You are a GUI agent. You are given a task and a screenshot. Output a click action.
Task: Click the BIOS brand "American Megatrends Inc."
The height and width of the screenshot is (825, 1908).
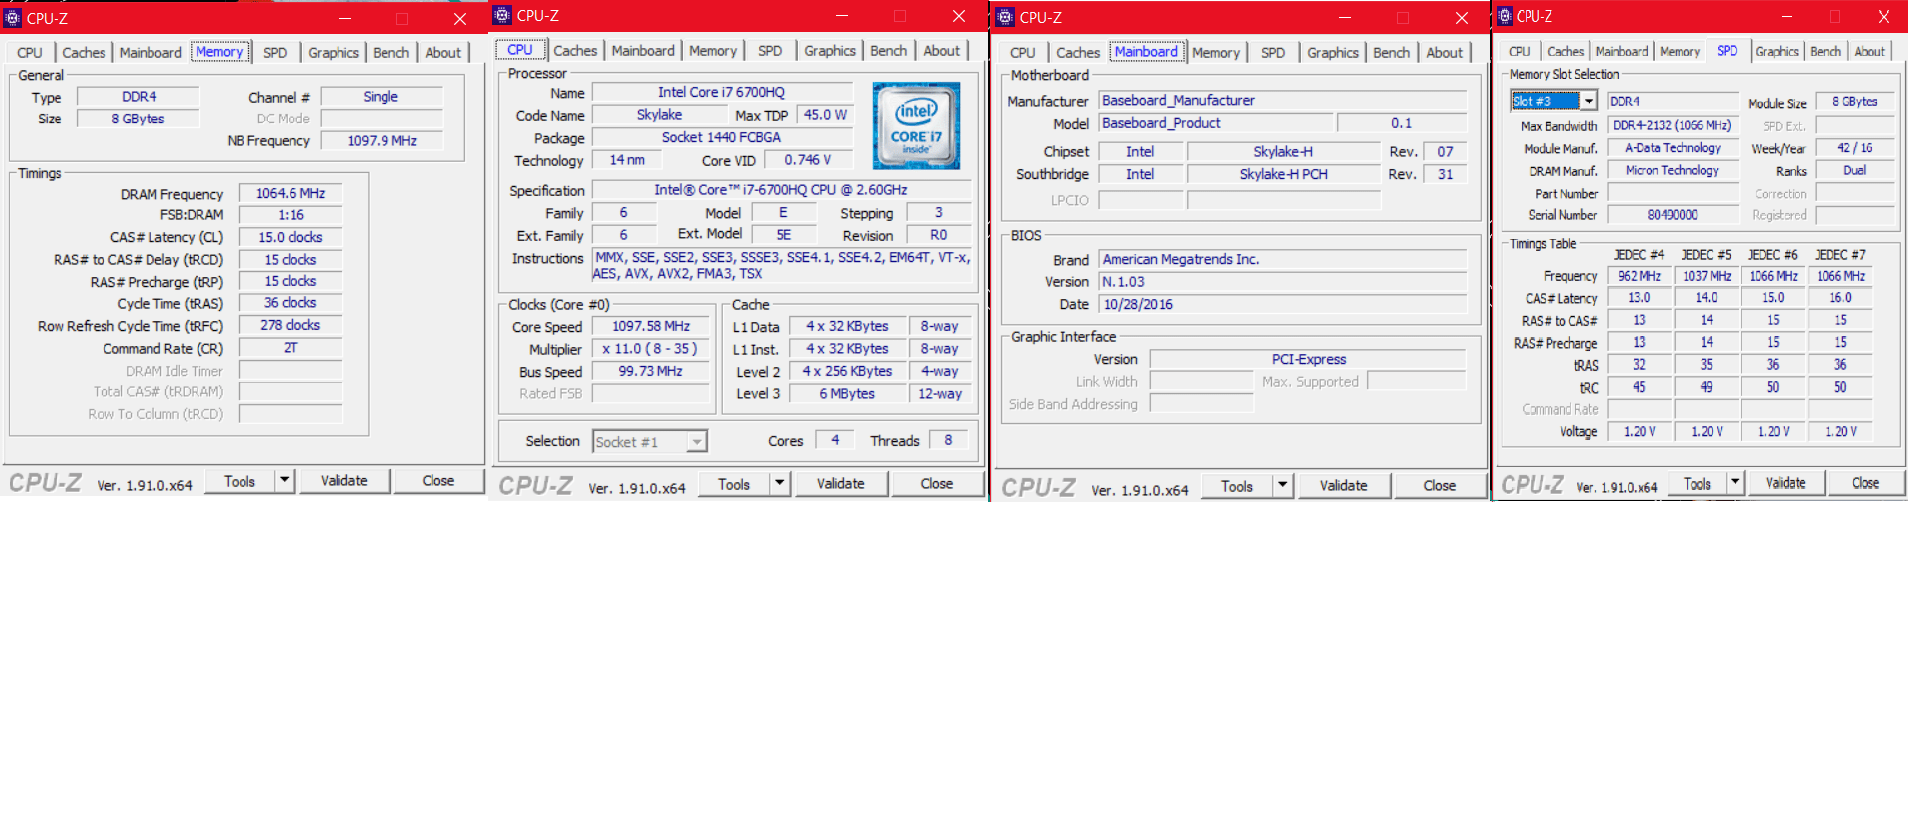coord(1283,259)
